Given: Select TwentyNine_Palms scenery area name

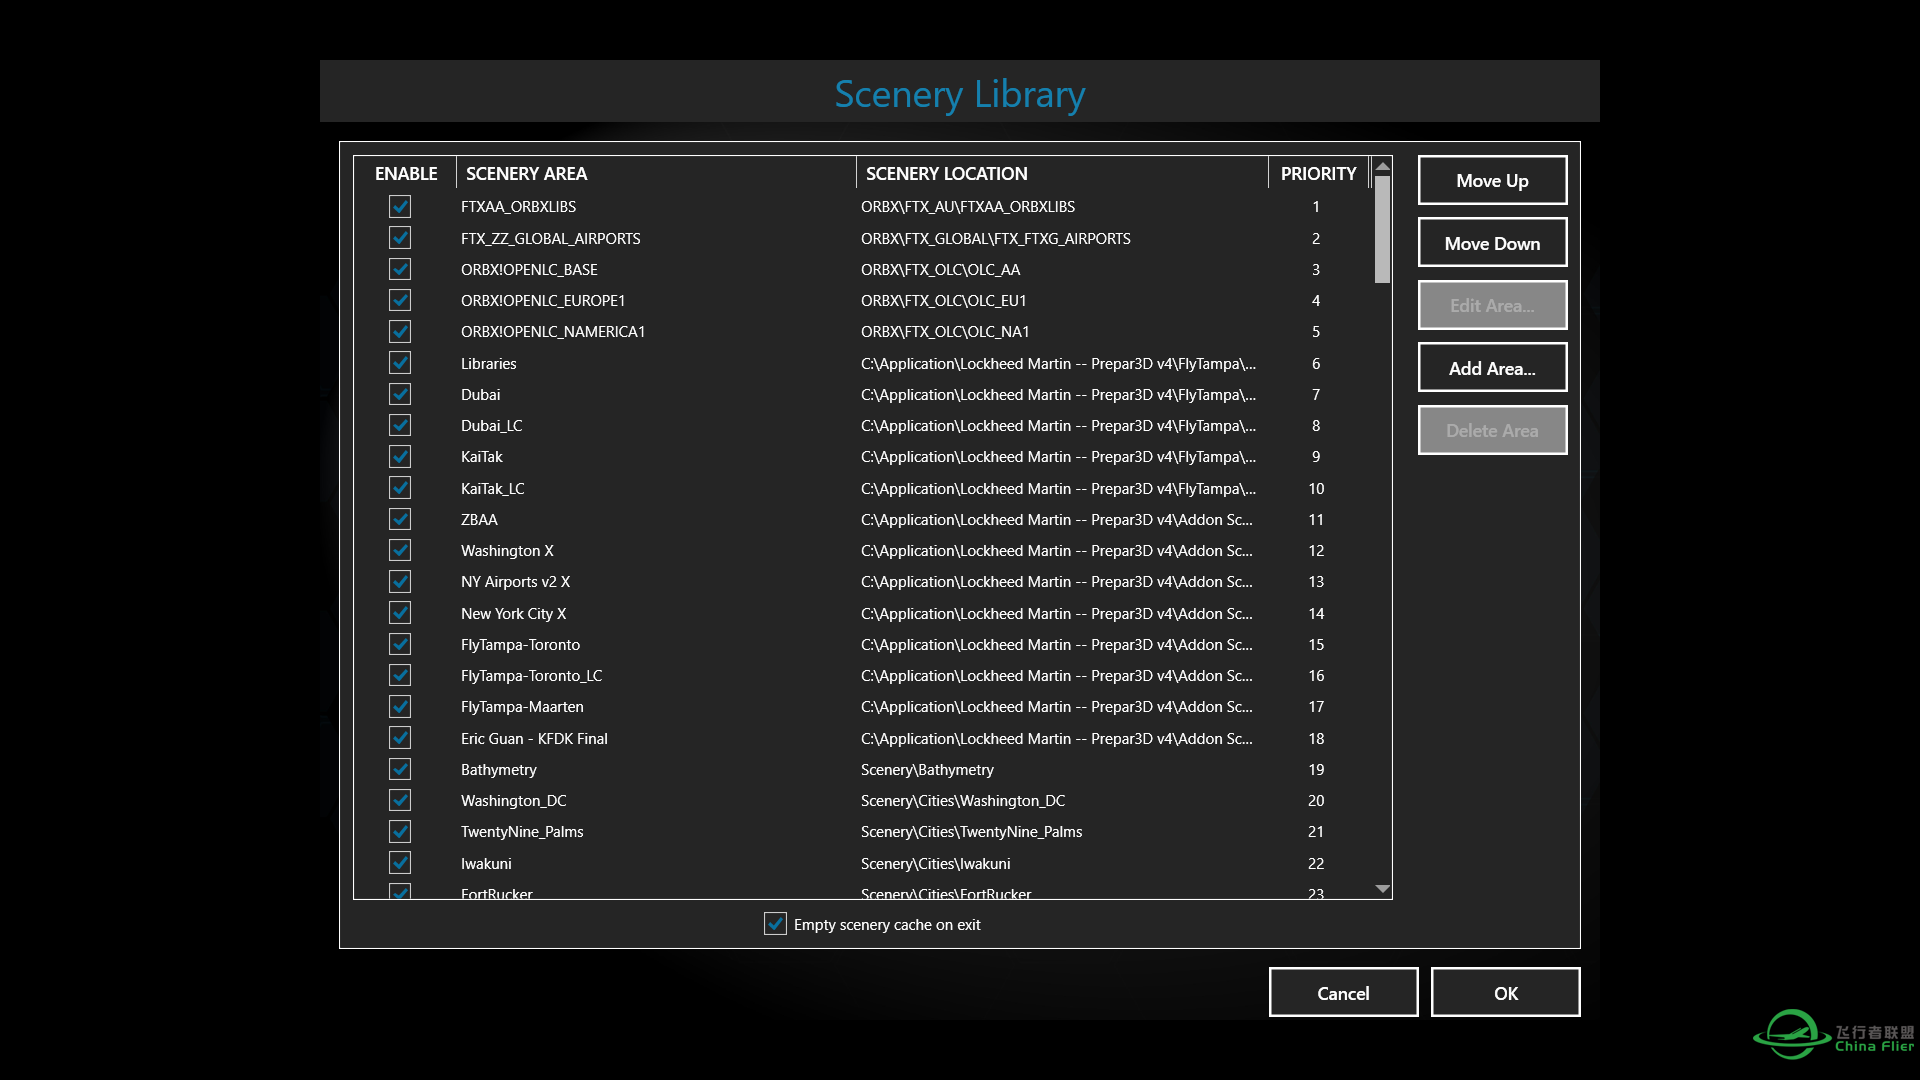Looking at the screenshot, I should (x=522, y=832).
